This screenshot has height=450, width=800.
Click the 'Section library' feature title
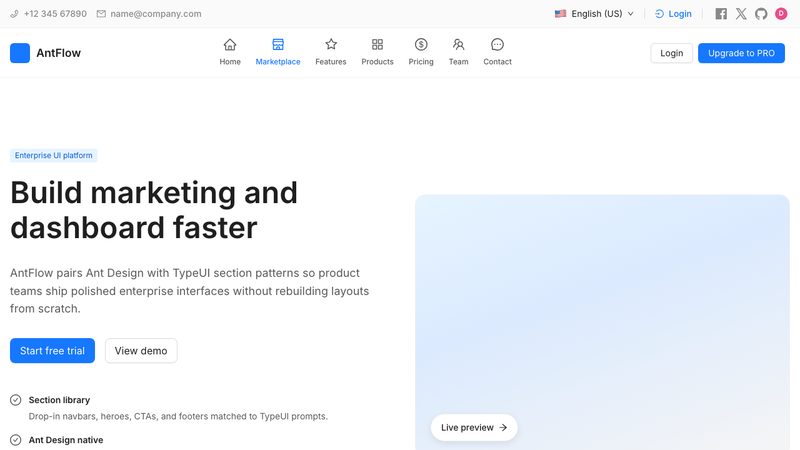pyautogui.click(x=59, y=400)
